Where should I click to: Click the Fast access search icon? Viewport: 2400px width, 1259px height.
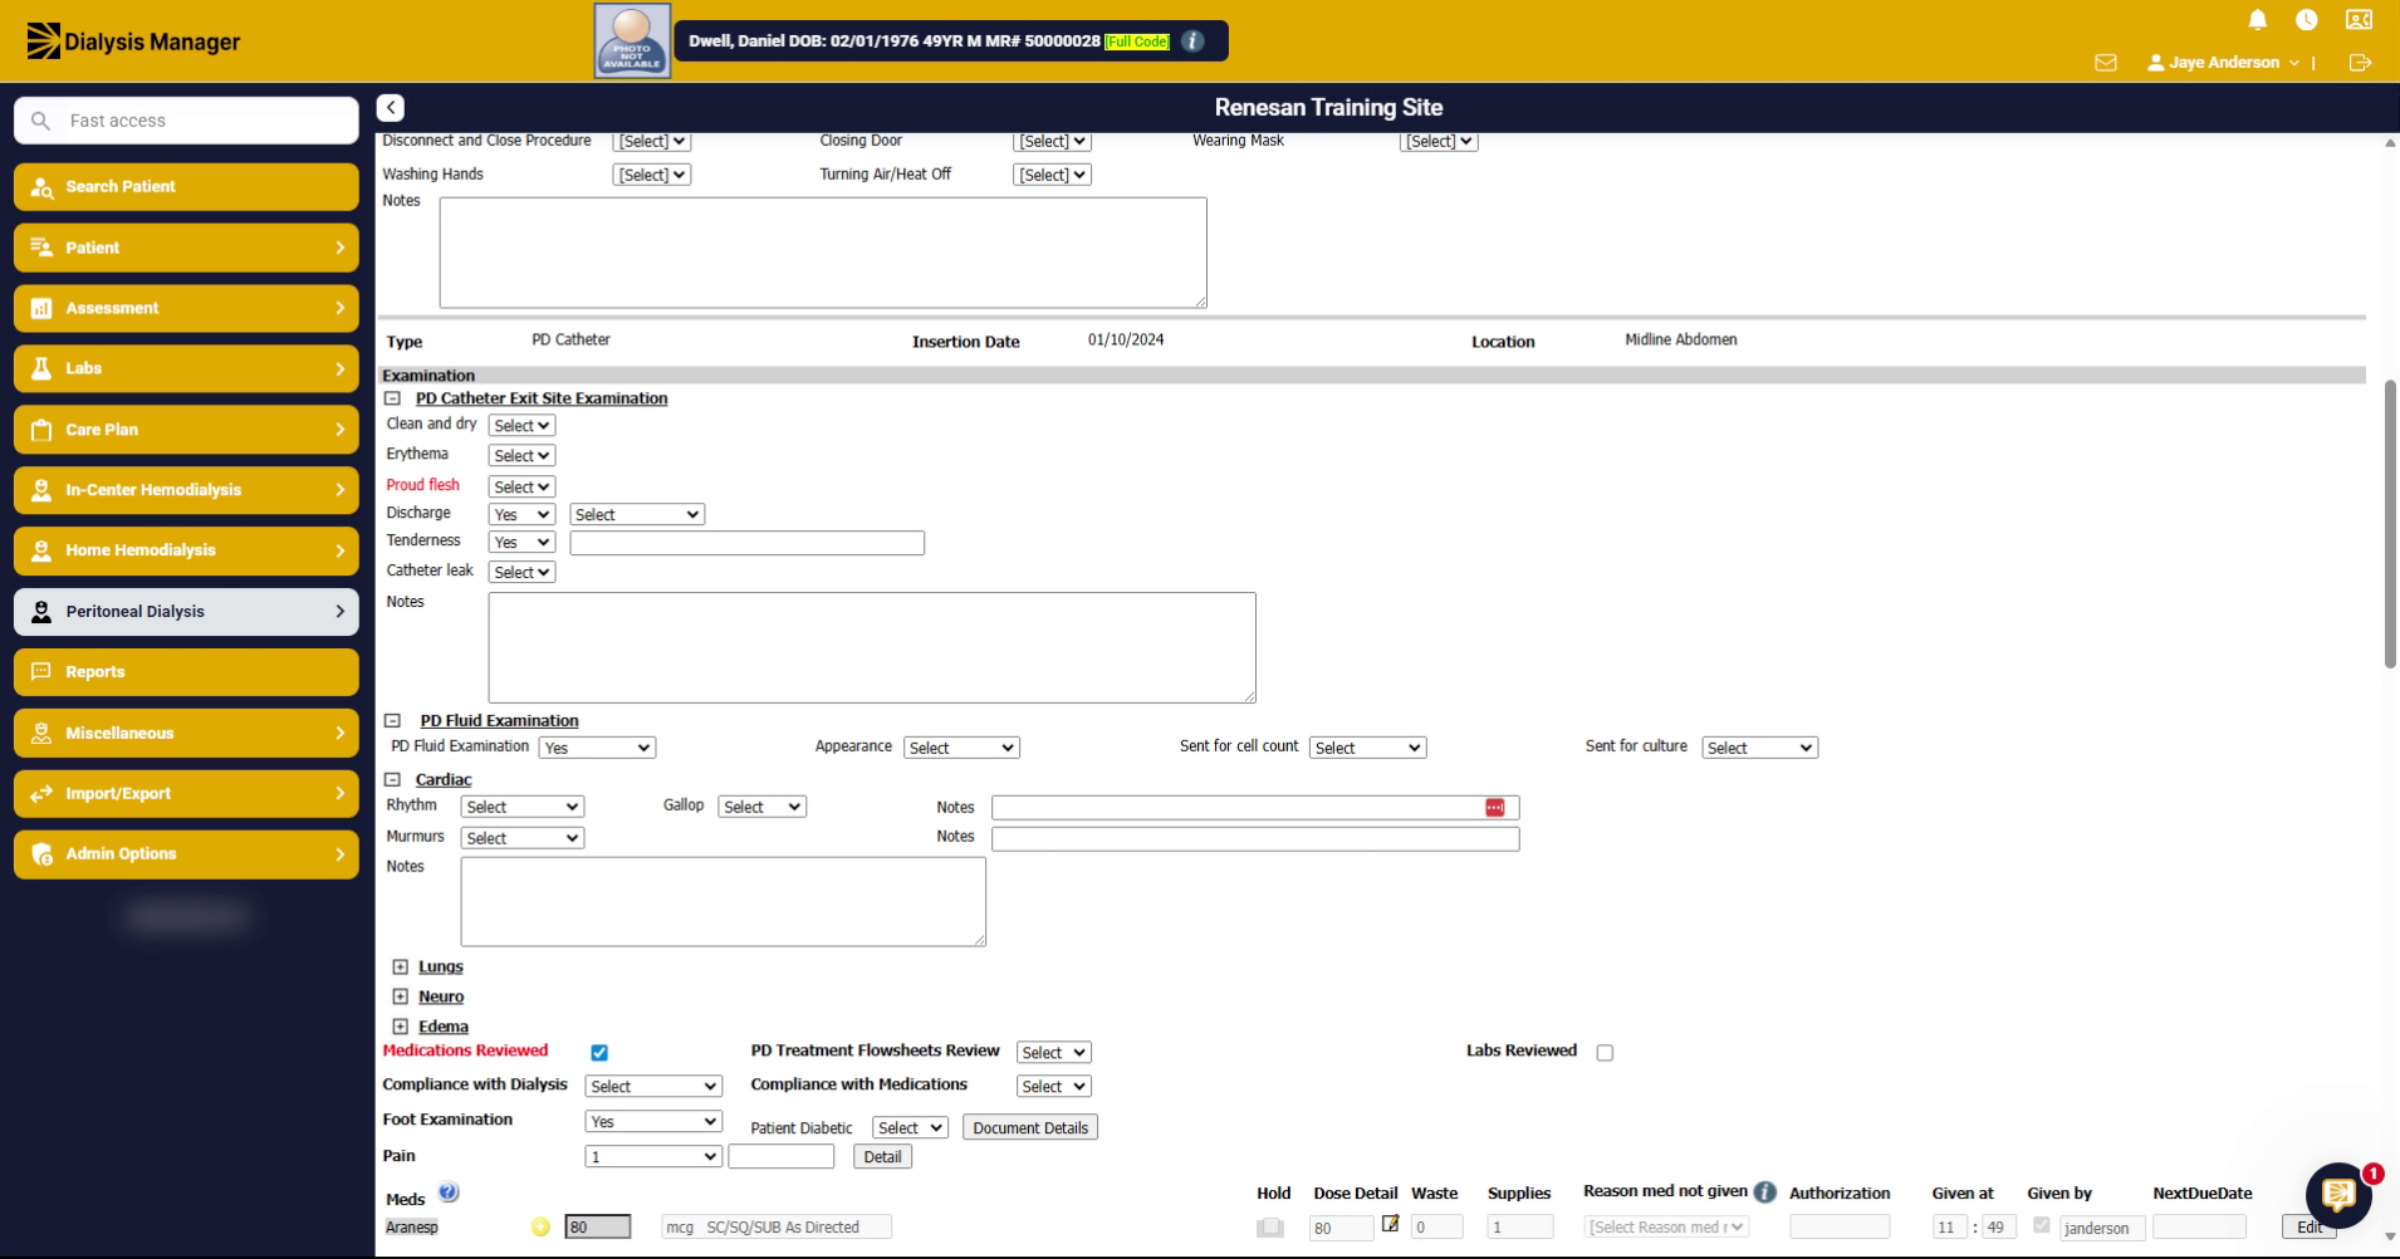40,120
